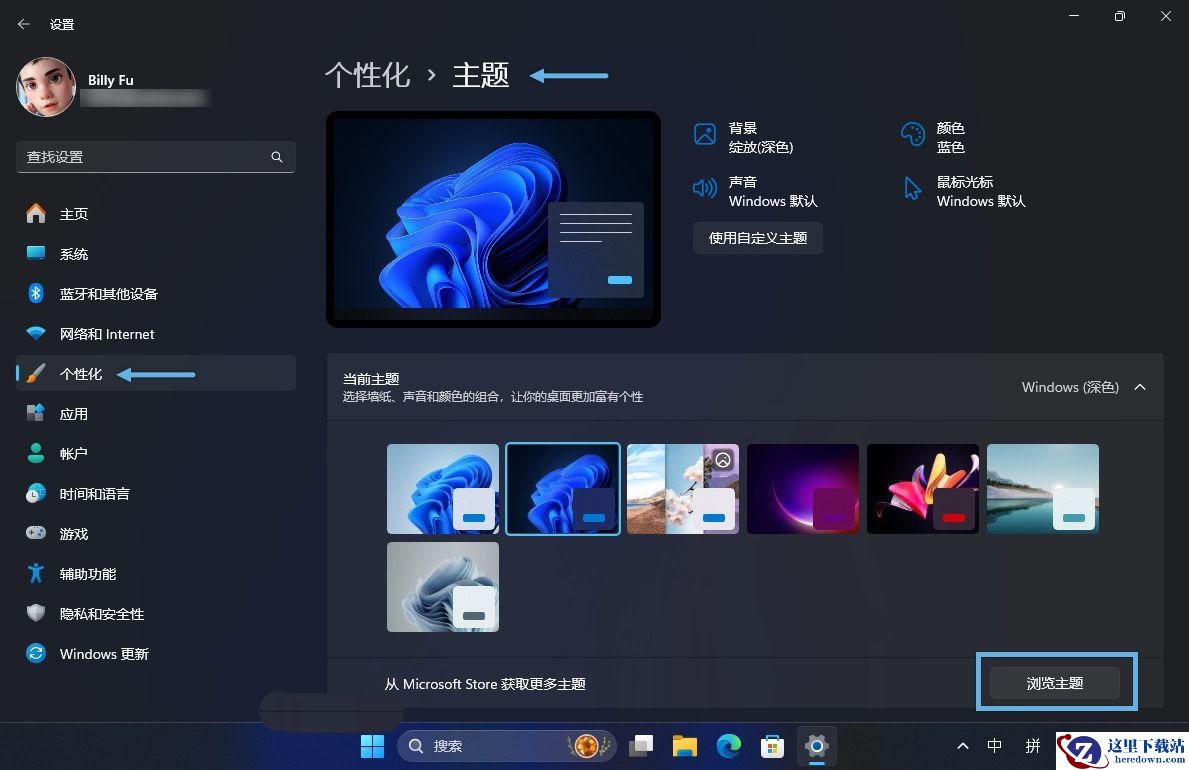1189x770 pixels.
Task: Click the 中 input language indicator
Action: pos(994,746)
